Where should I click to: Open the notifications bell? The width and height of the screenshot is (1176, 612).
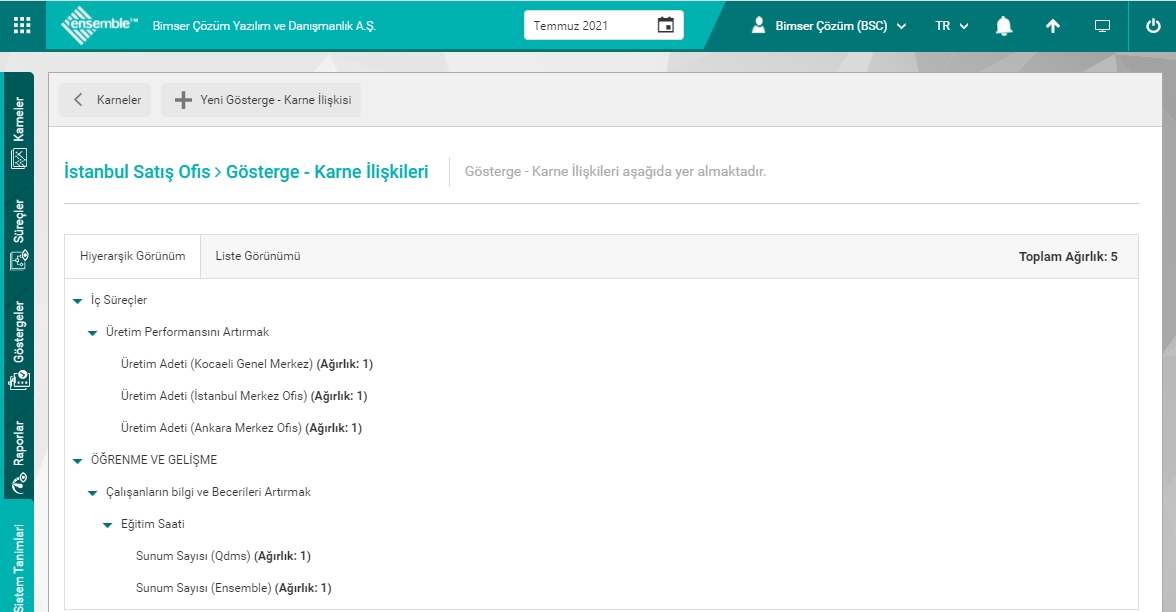click(x=1004, y=26)
